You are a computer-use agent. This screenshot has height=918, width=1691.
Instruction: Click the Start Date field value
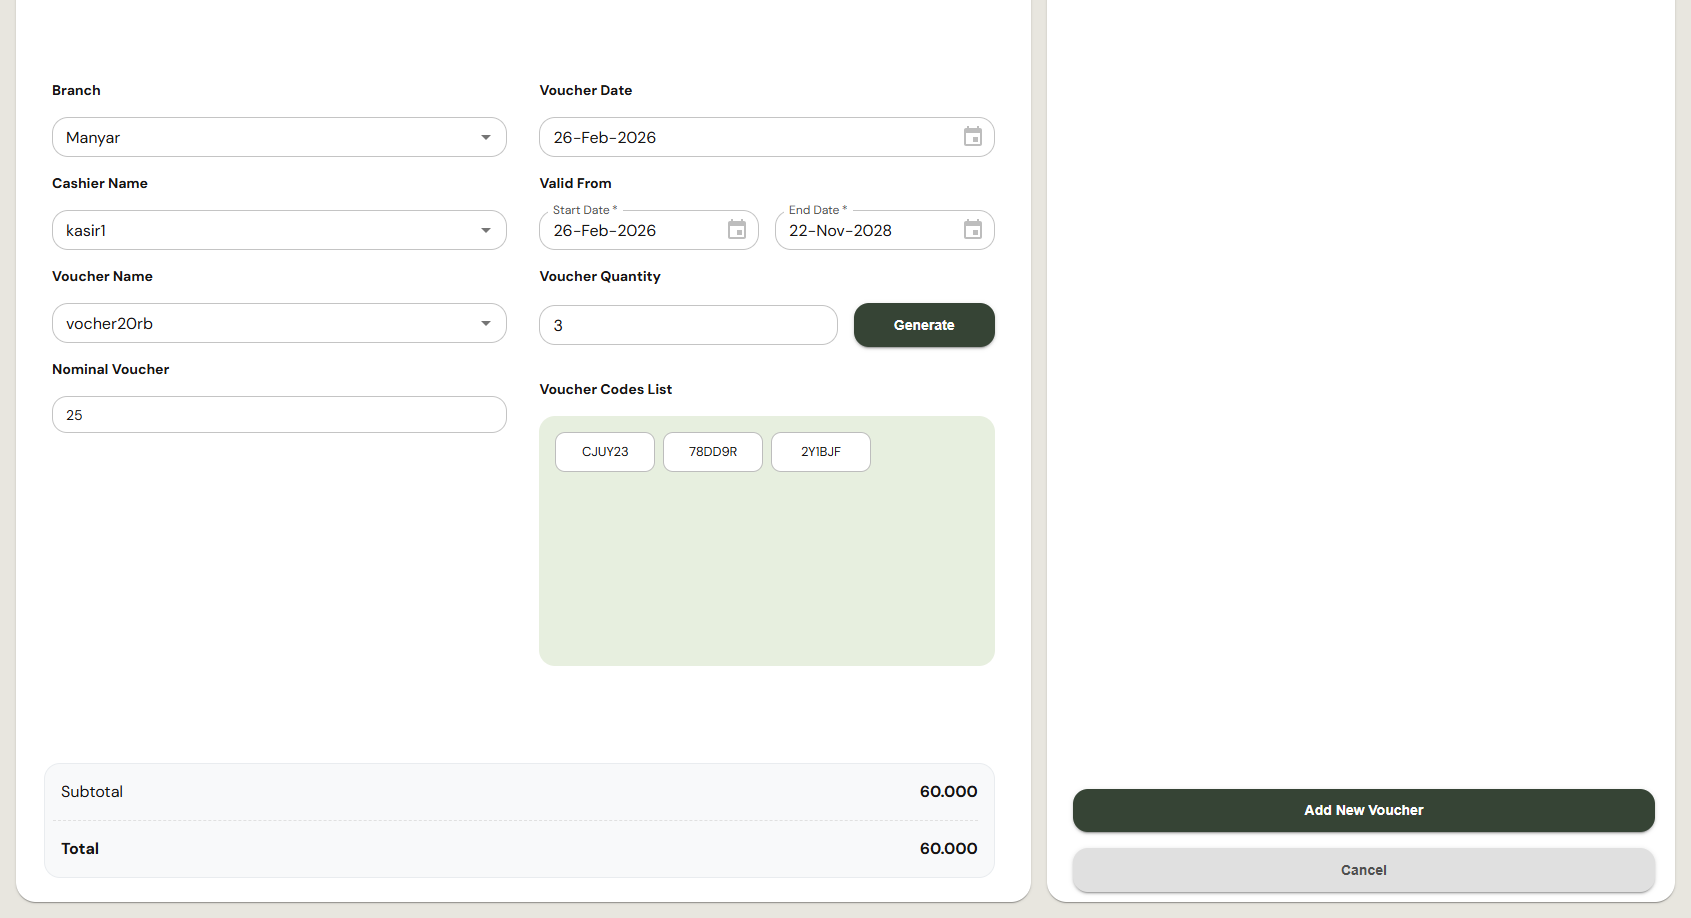605,231
